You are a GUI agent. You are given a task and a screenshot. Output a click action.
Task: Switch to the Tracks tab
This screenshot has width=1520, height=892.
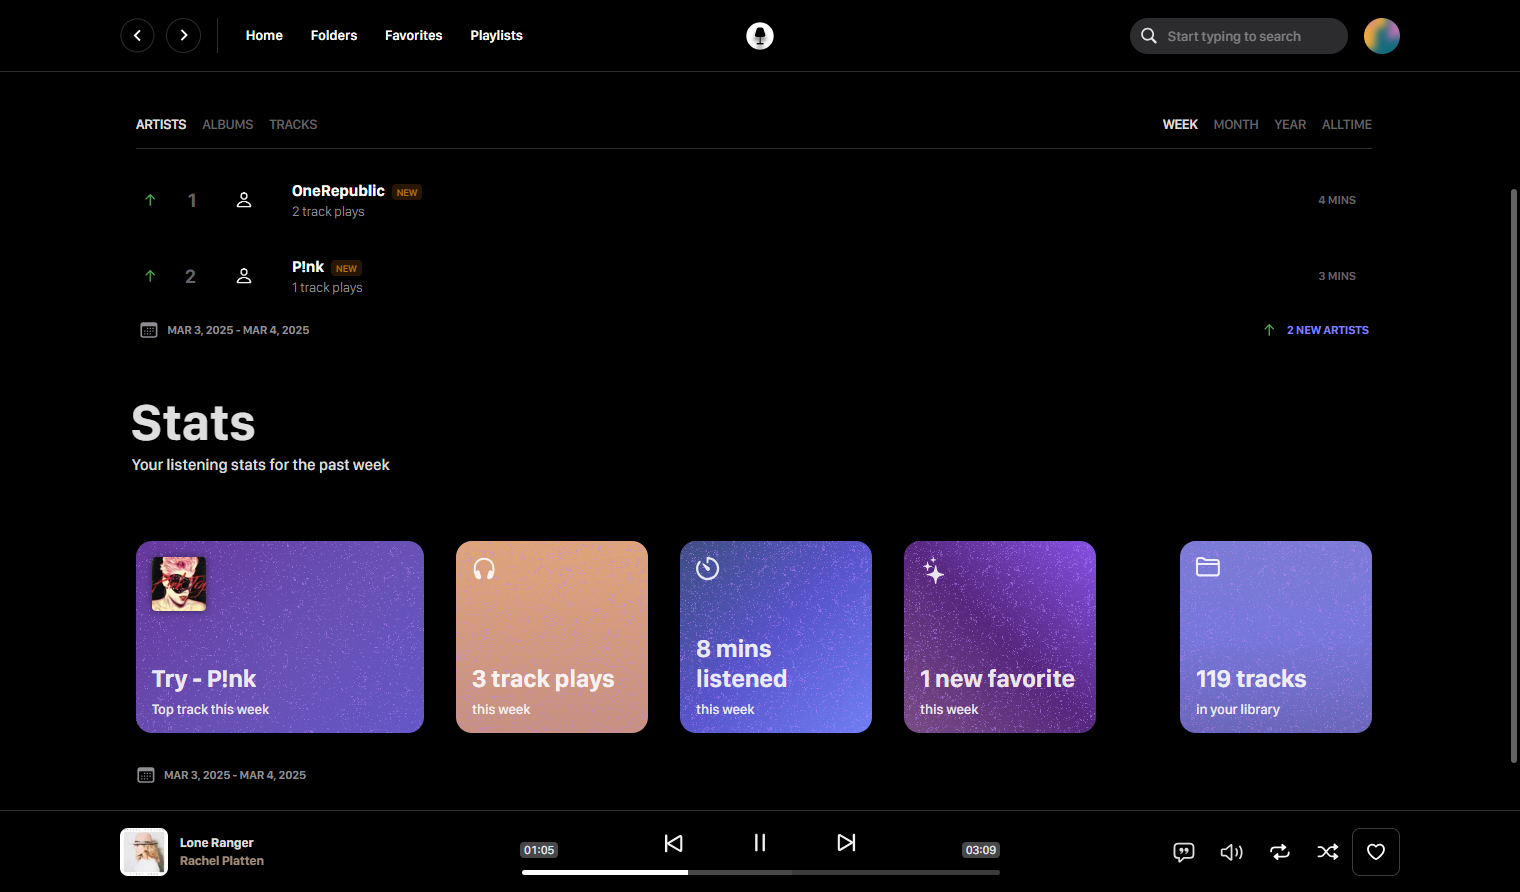click(x=293, y=124)
